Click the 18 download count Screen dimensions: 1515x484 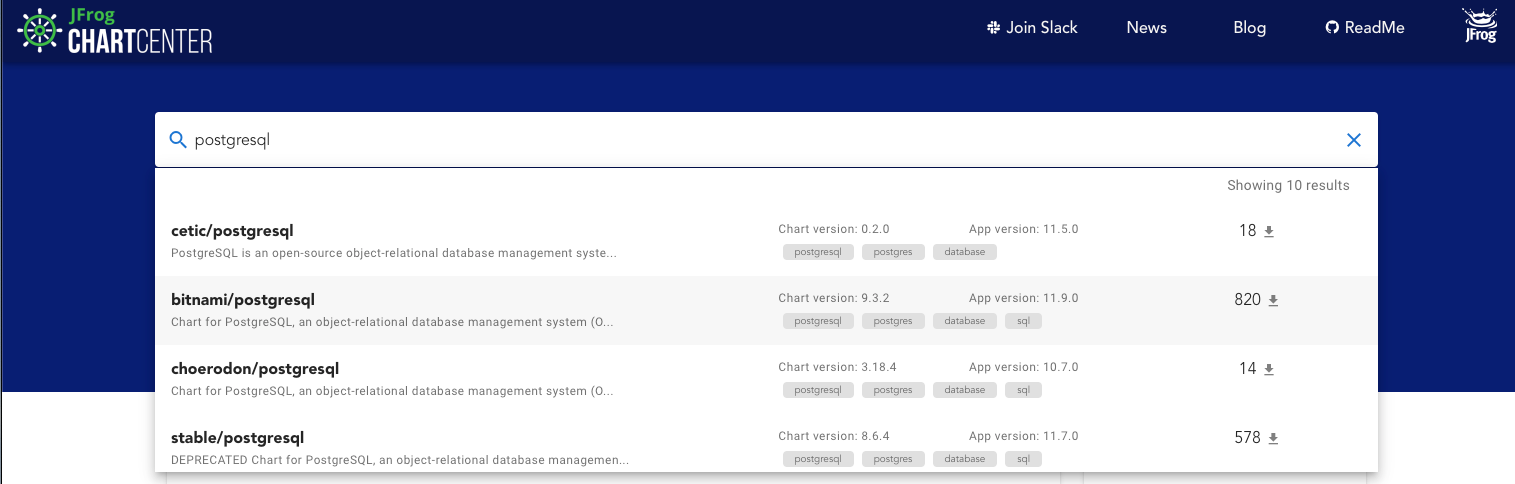pyautogui.click(x=1247, y=230)
